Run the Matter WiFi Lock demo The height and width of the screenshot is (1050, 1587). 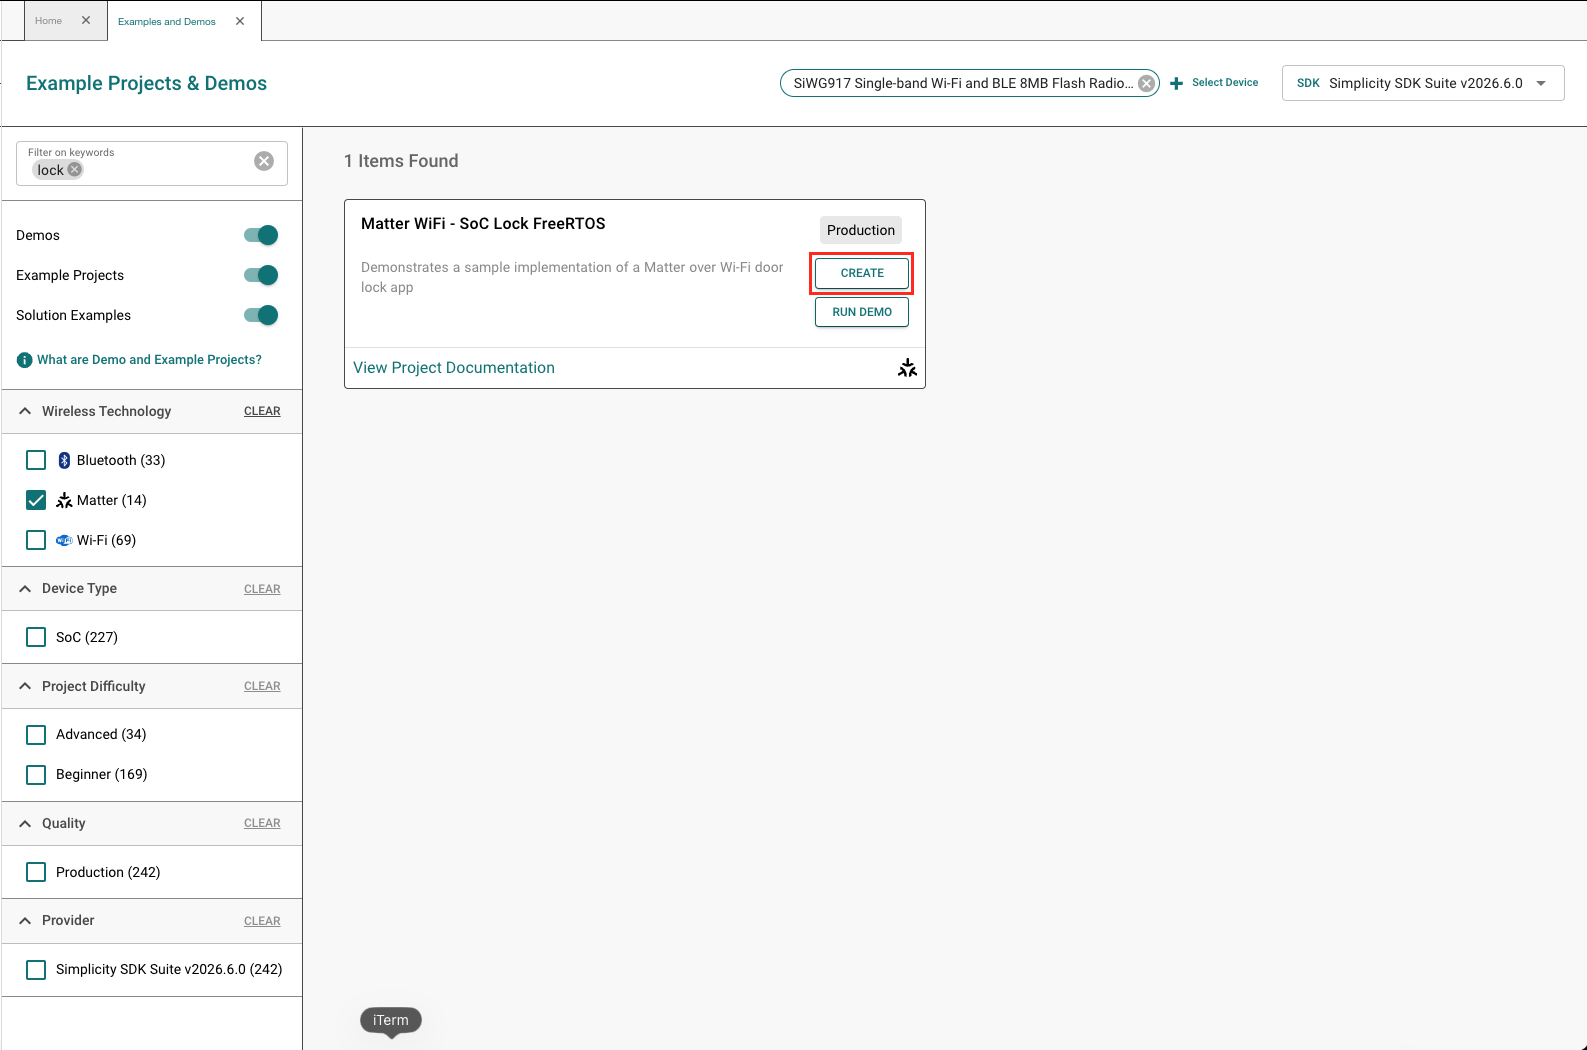[862, 312]
